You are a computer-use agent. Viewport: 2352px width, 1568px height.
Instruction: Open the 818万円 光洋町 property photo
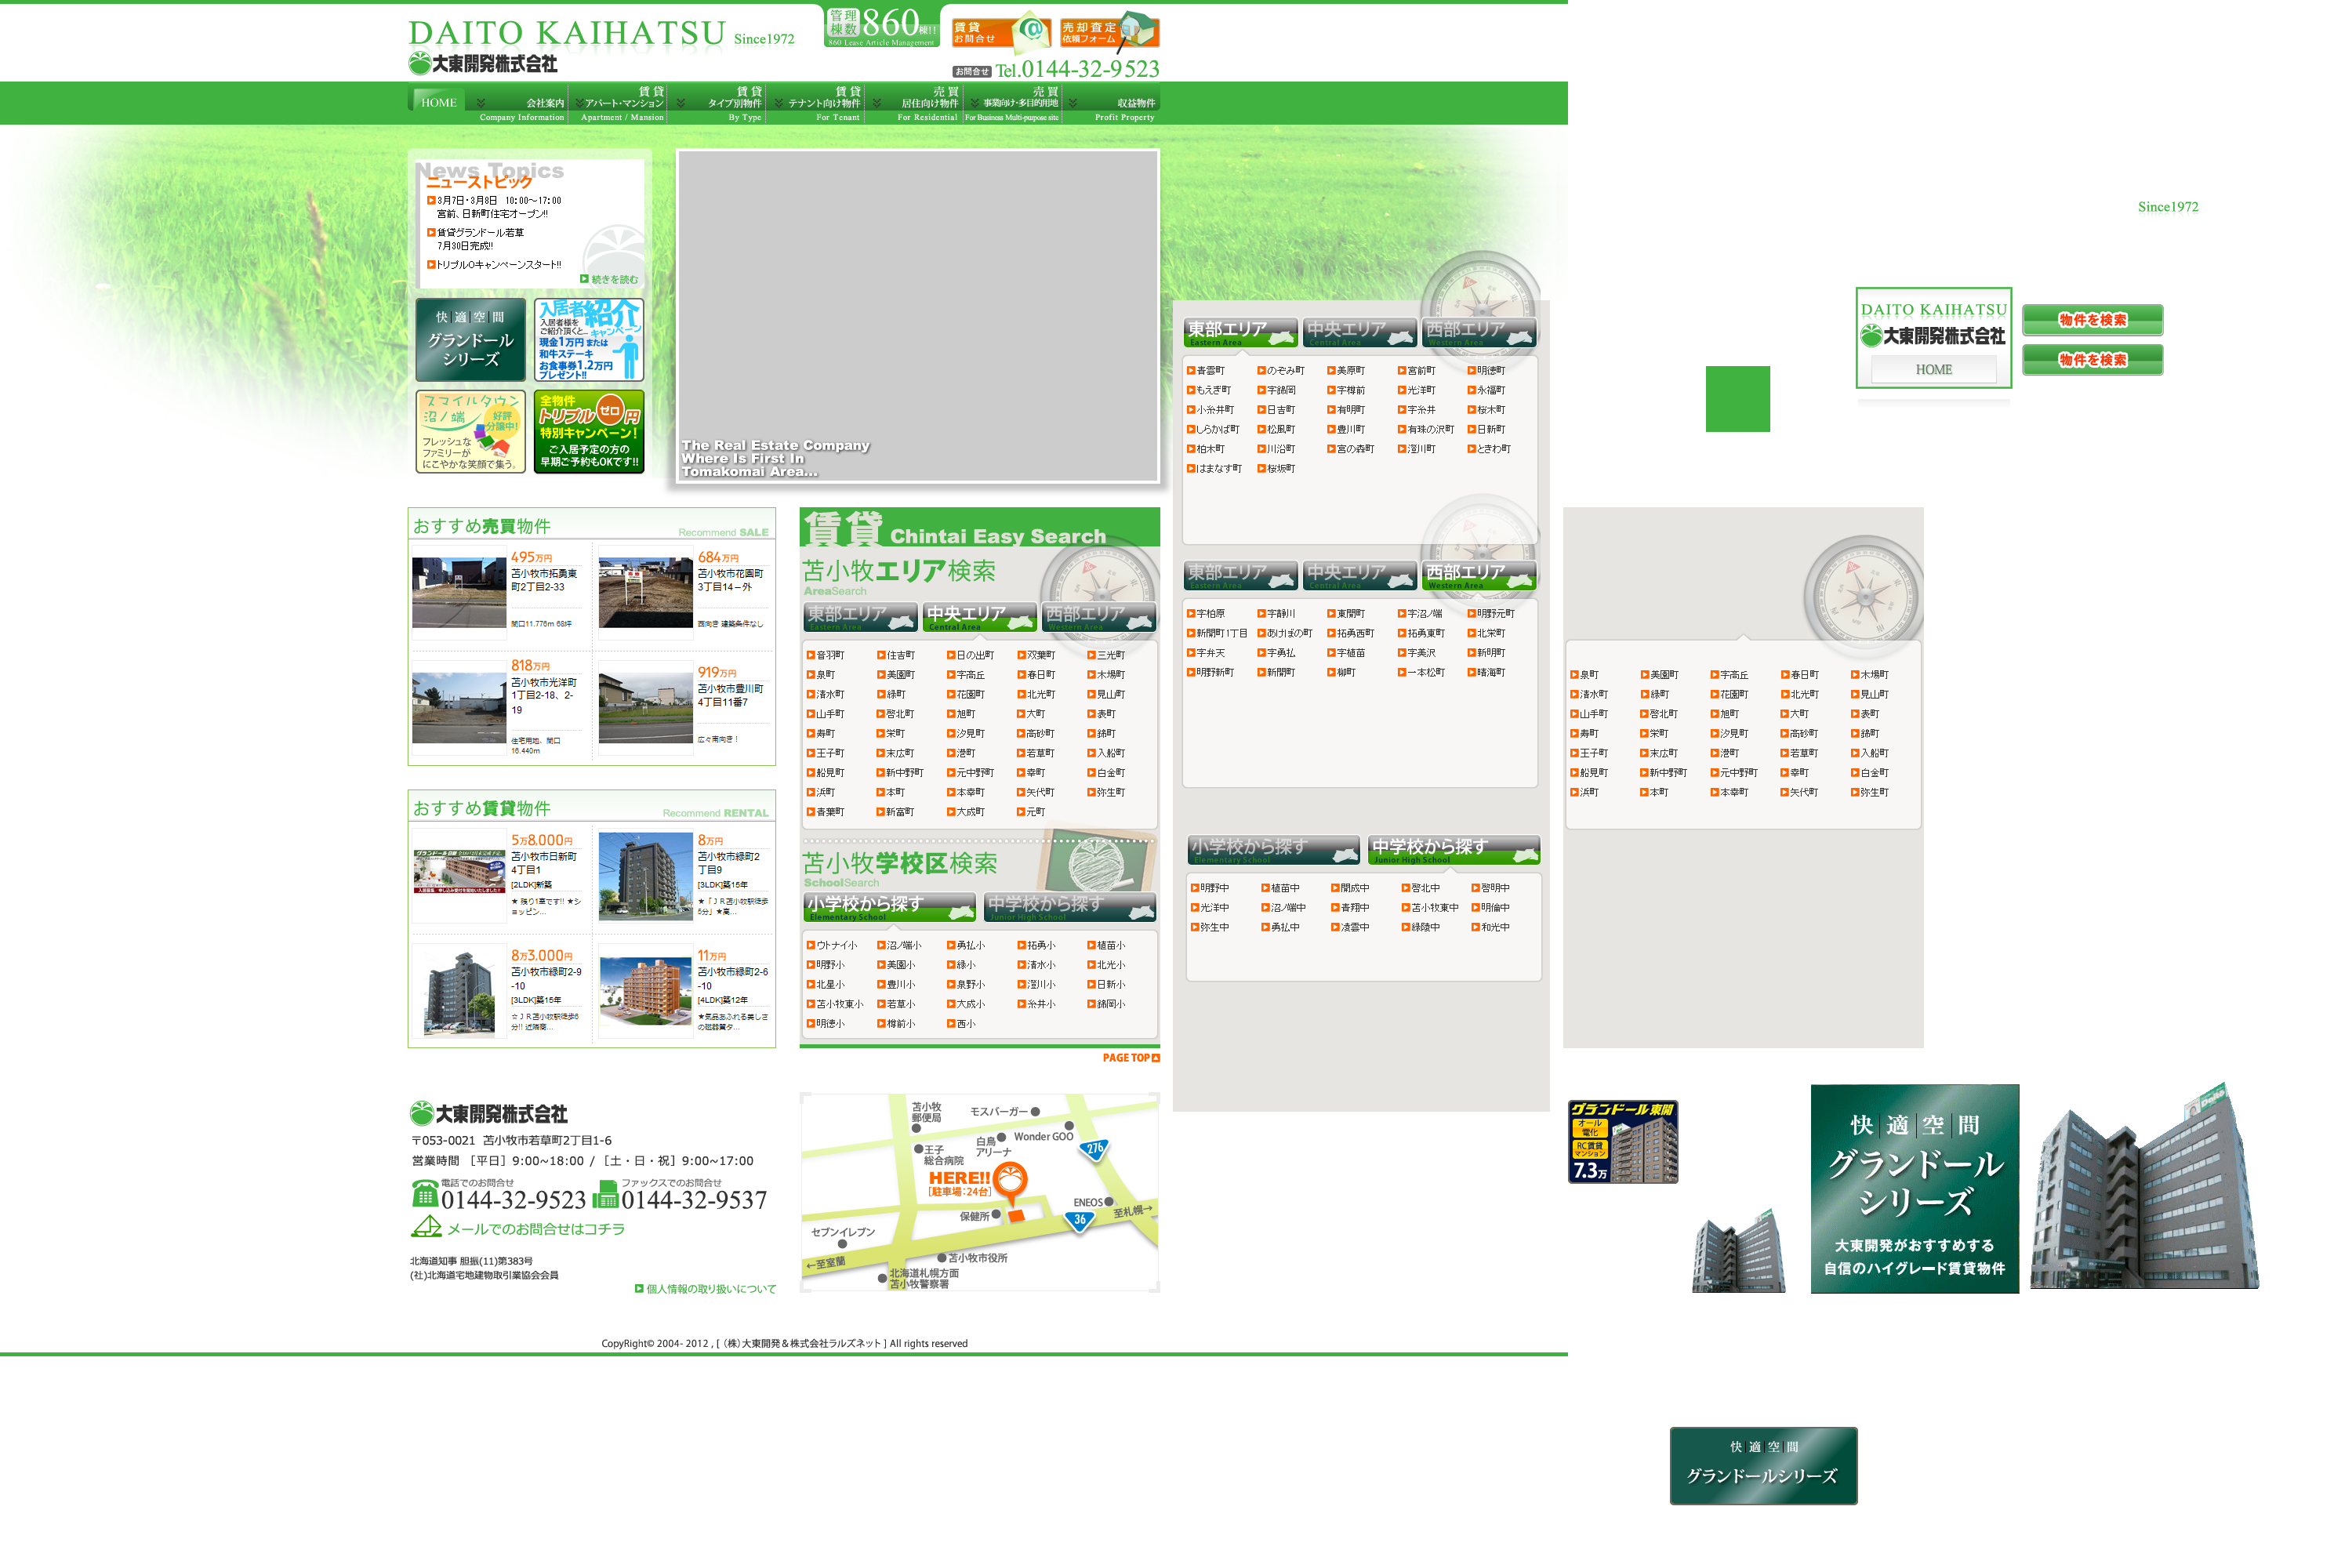459,708
